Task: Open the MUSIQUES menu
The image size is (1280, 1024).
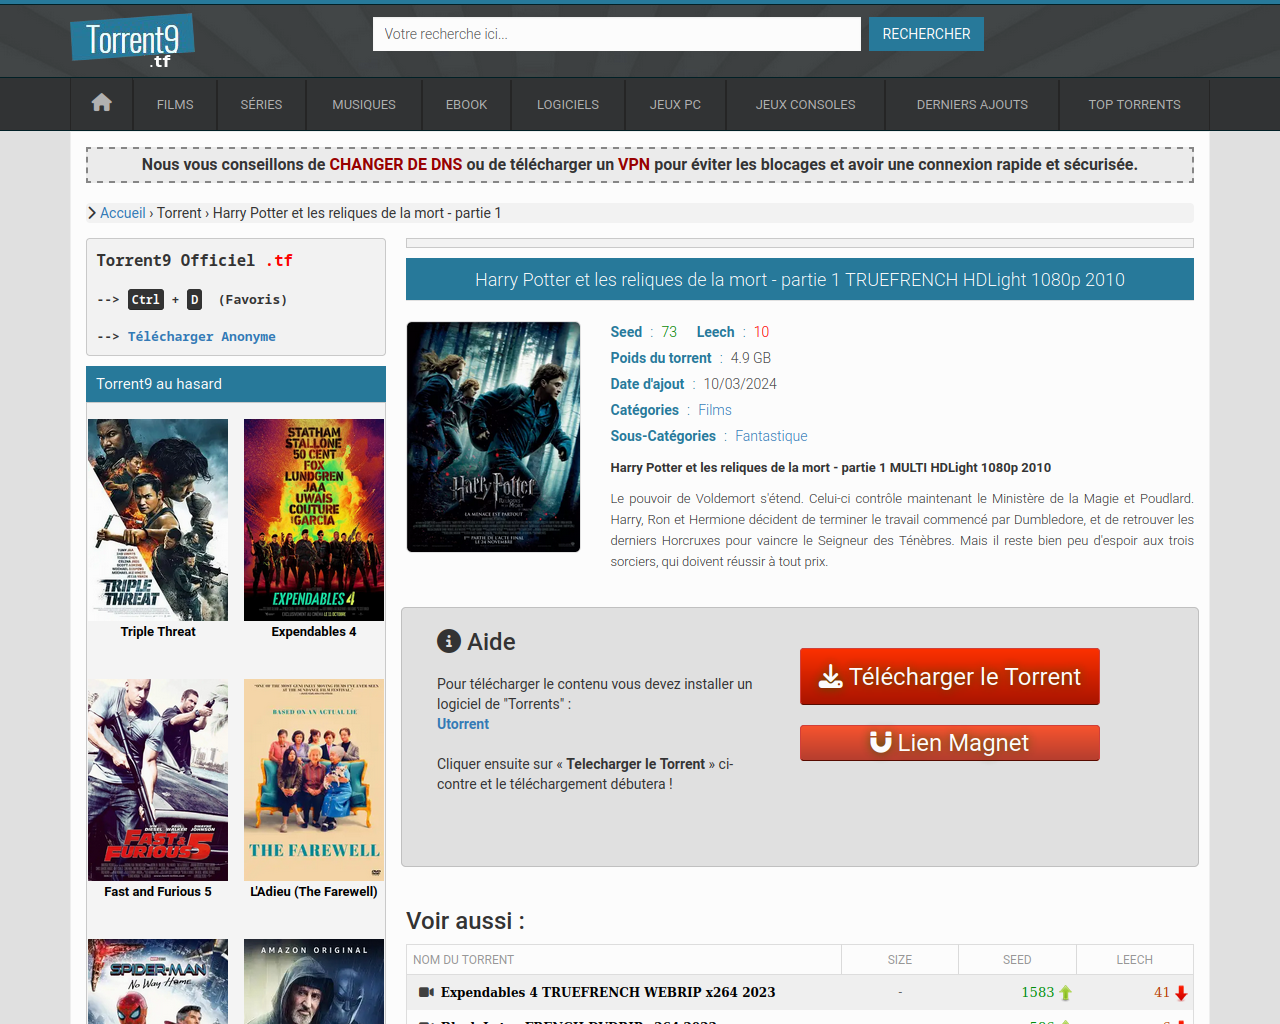Action: (364, 104)
